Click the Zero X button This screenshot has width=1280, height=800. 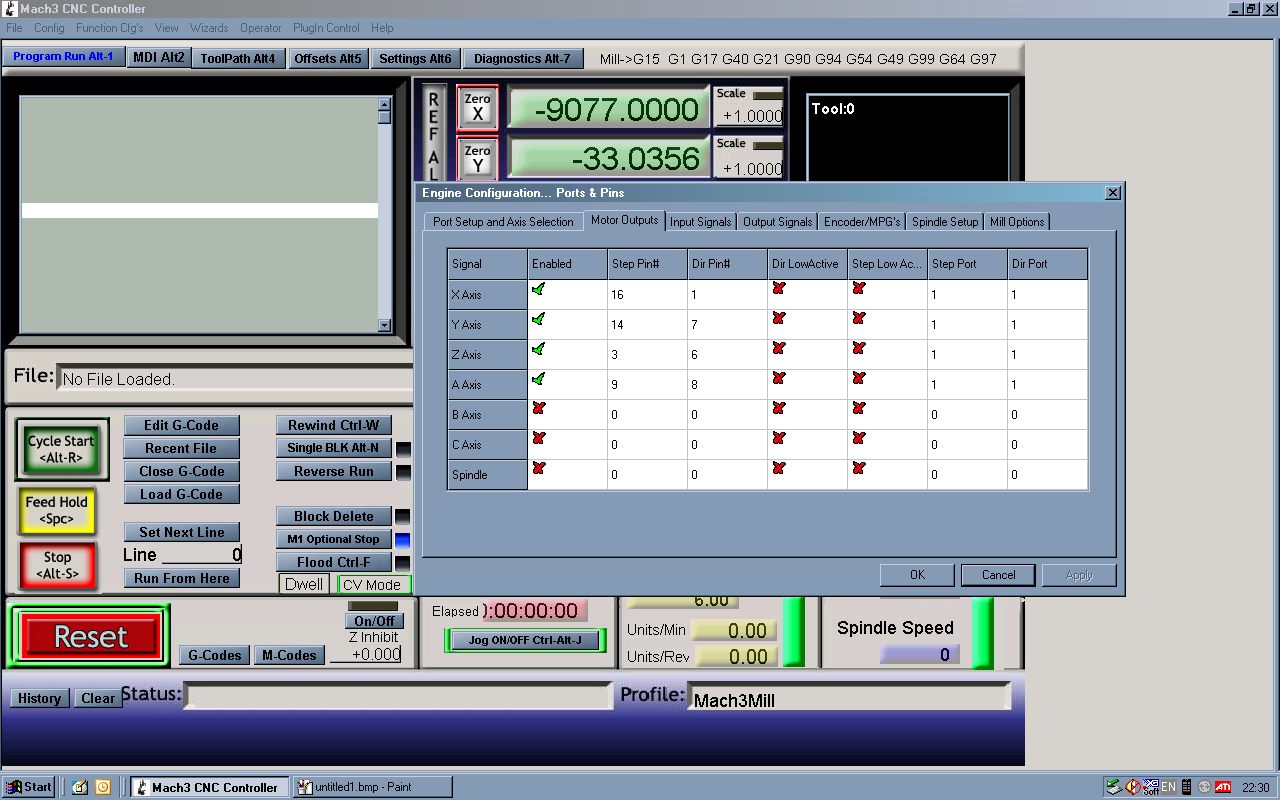point(477,107)
